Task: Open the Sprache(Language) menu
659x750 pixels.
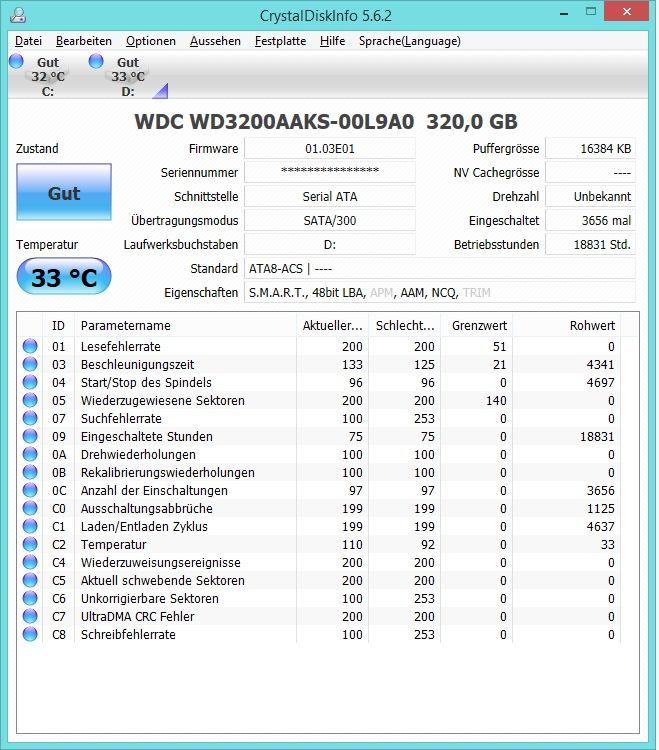Action: point(410,41)
